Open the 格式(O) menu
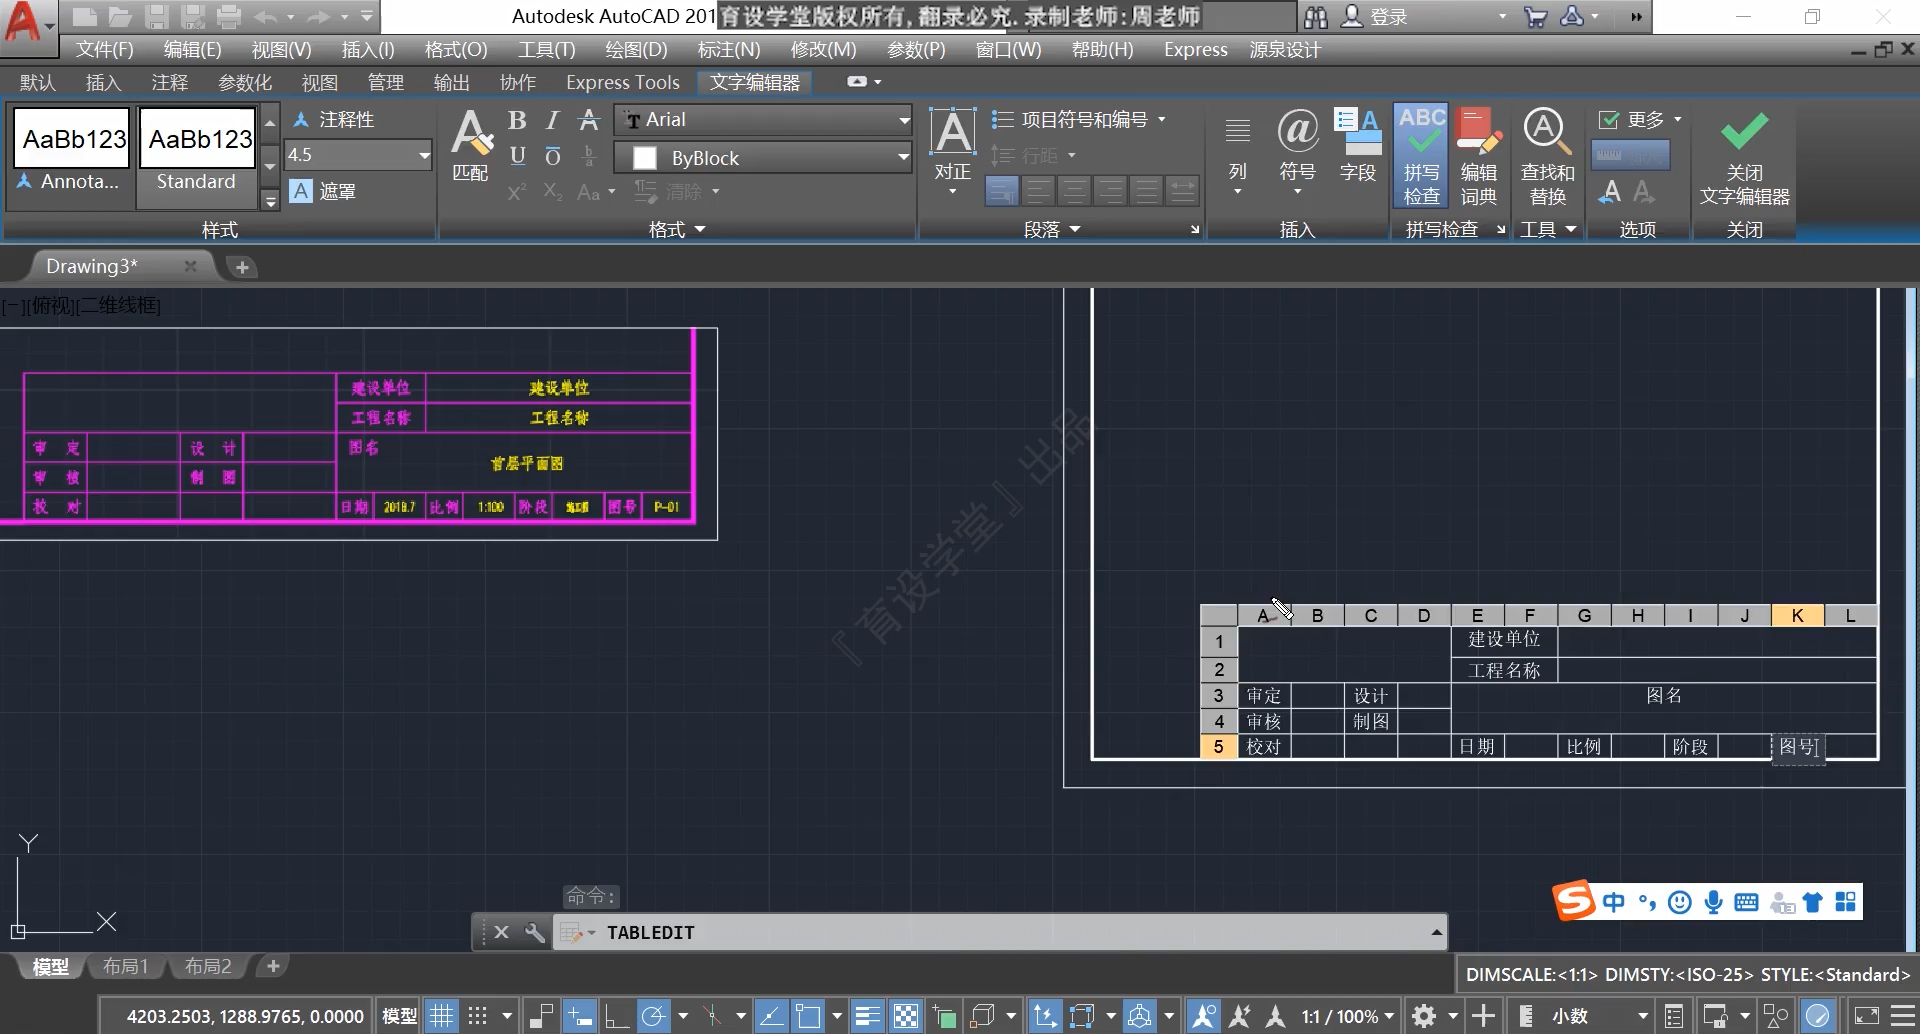This screenshot has width=1920, height=1034. (x=456, y=49)
